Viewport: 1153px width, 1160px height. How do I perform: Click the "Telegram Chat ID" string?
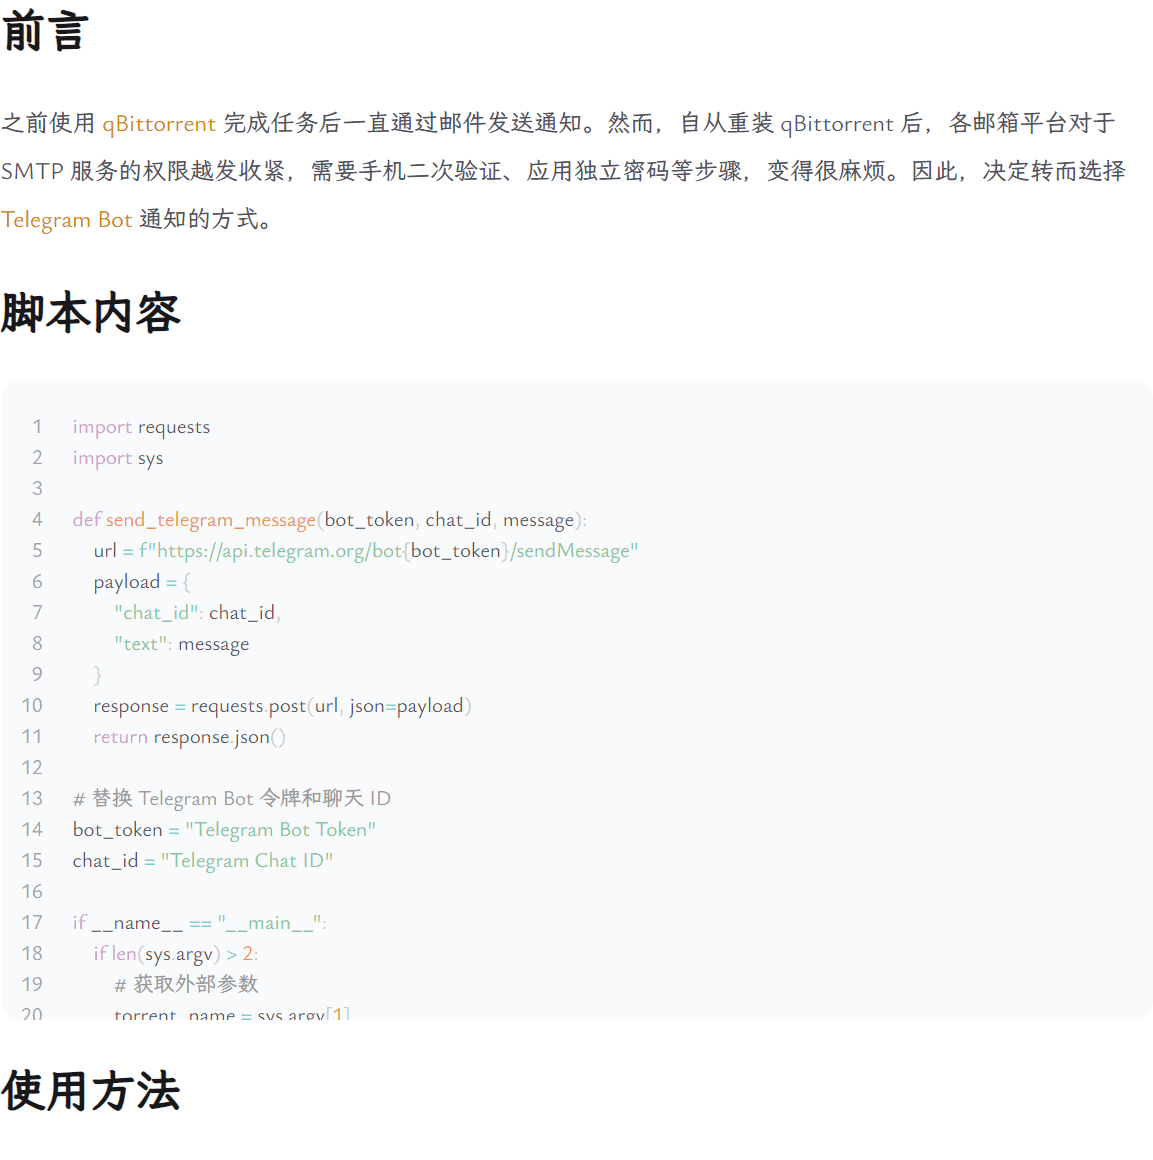pos(247,860)
